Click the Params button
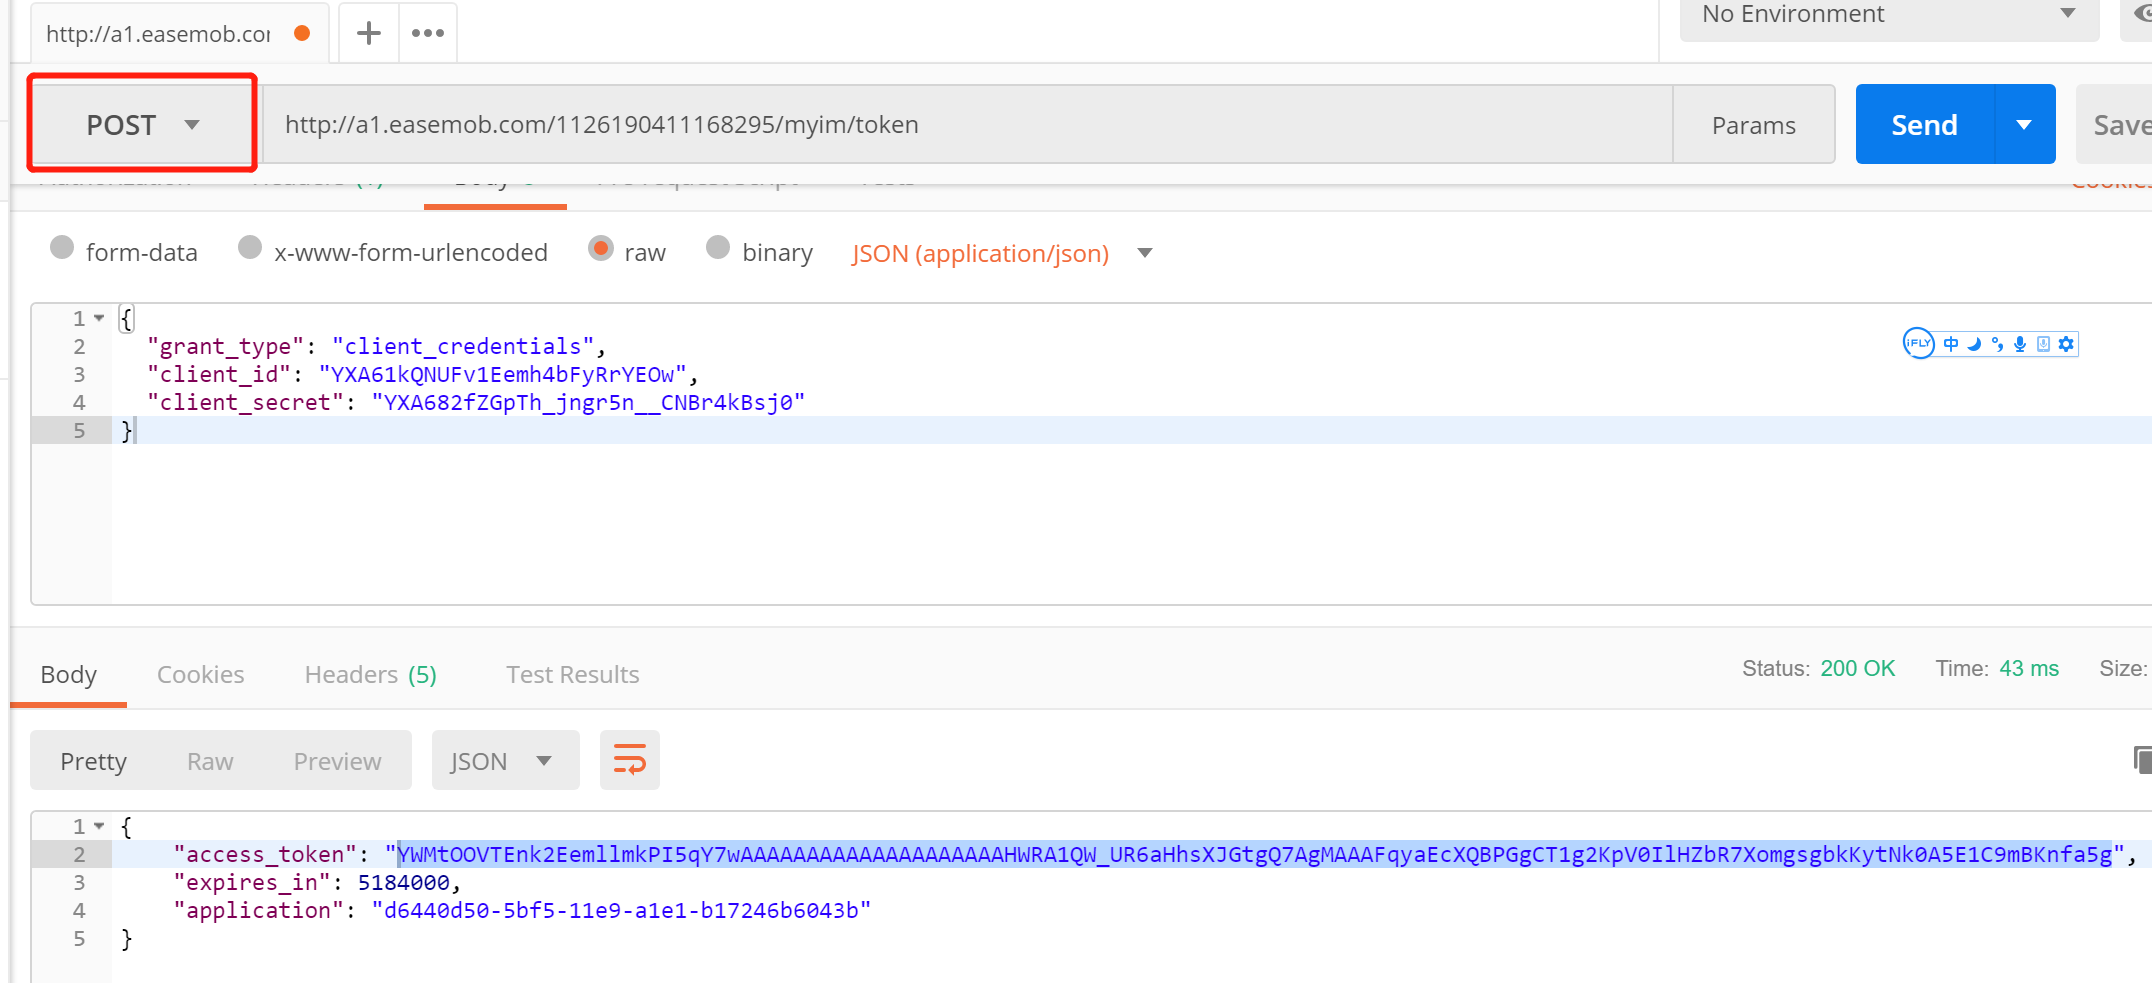This screenshot has width=2152, height=983. point(1753,125)
